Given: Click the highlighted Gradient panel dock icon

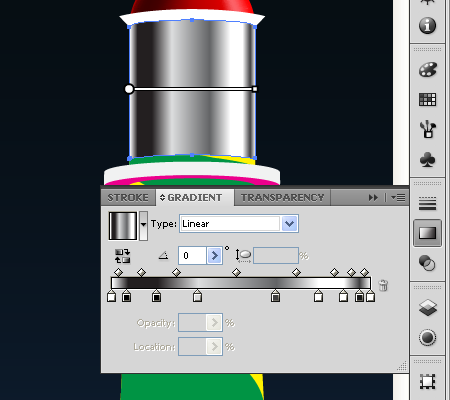Looking at the screenshot, I should (427, 233).
